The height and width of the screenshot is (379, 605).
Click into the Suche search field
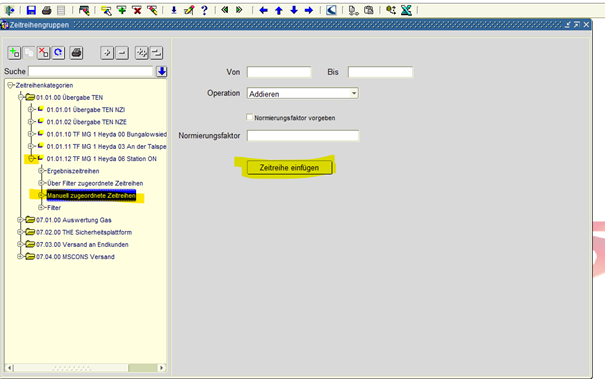[91, 72]
